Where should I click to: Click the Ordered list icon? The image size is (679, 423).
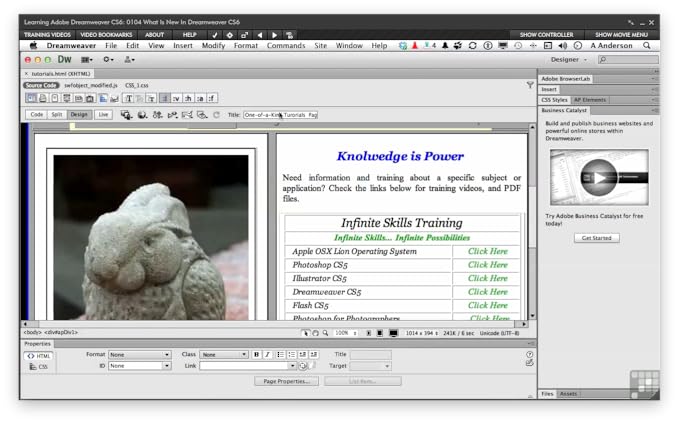coord(291,355)
